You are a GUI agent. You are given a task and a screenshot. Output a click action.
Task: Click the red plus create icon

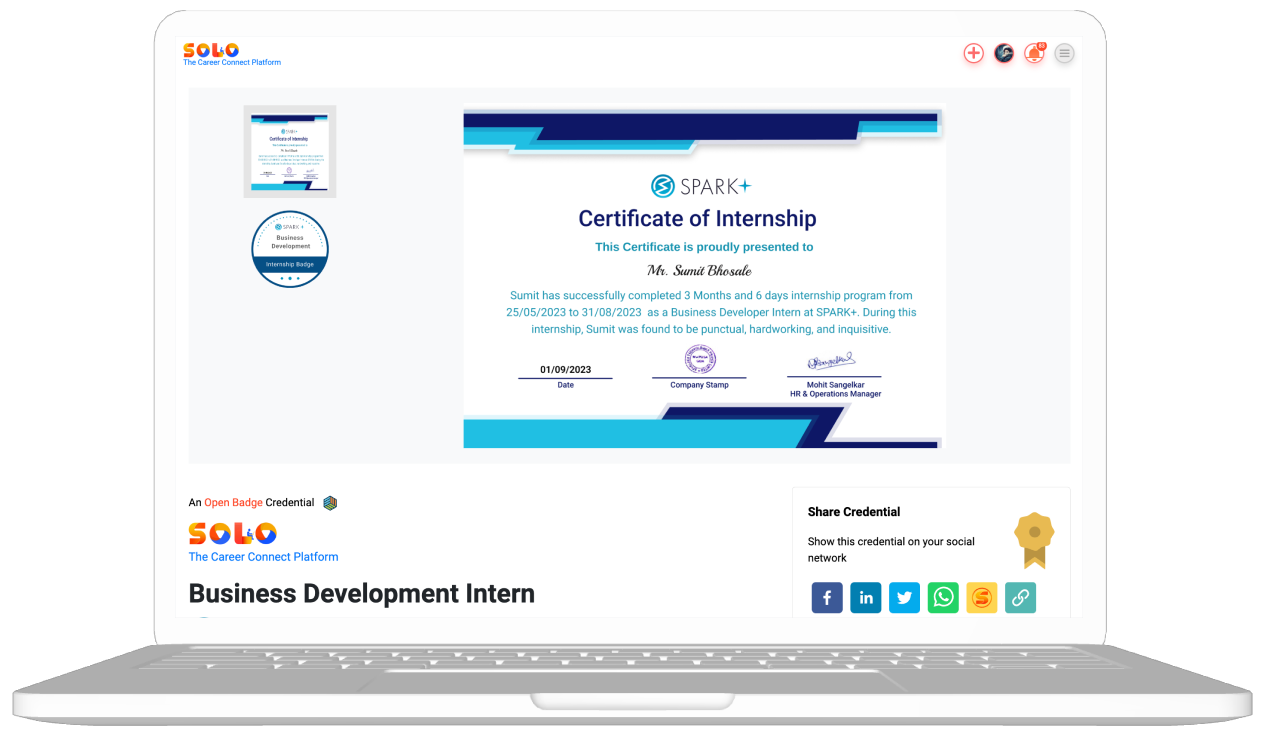[973, 53]
